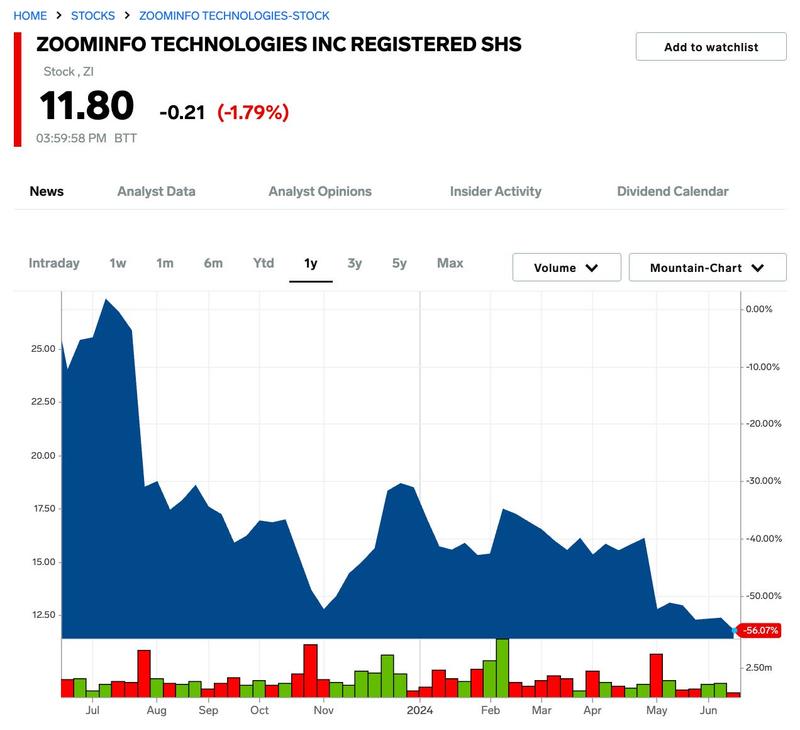Image resolution: width=800 pixels, height=730 pixels.
Task: Click the 22.50 price axis label
Action: coord(43,402)
